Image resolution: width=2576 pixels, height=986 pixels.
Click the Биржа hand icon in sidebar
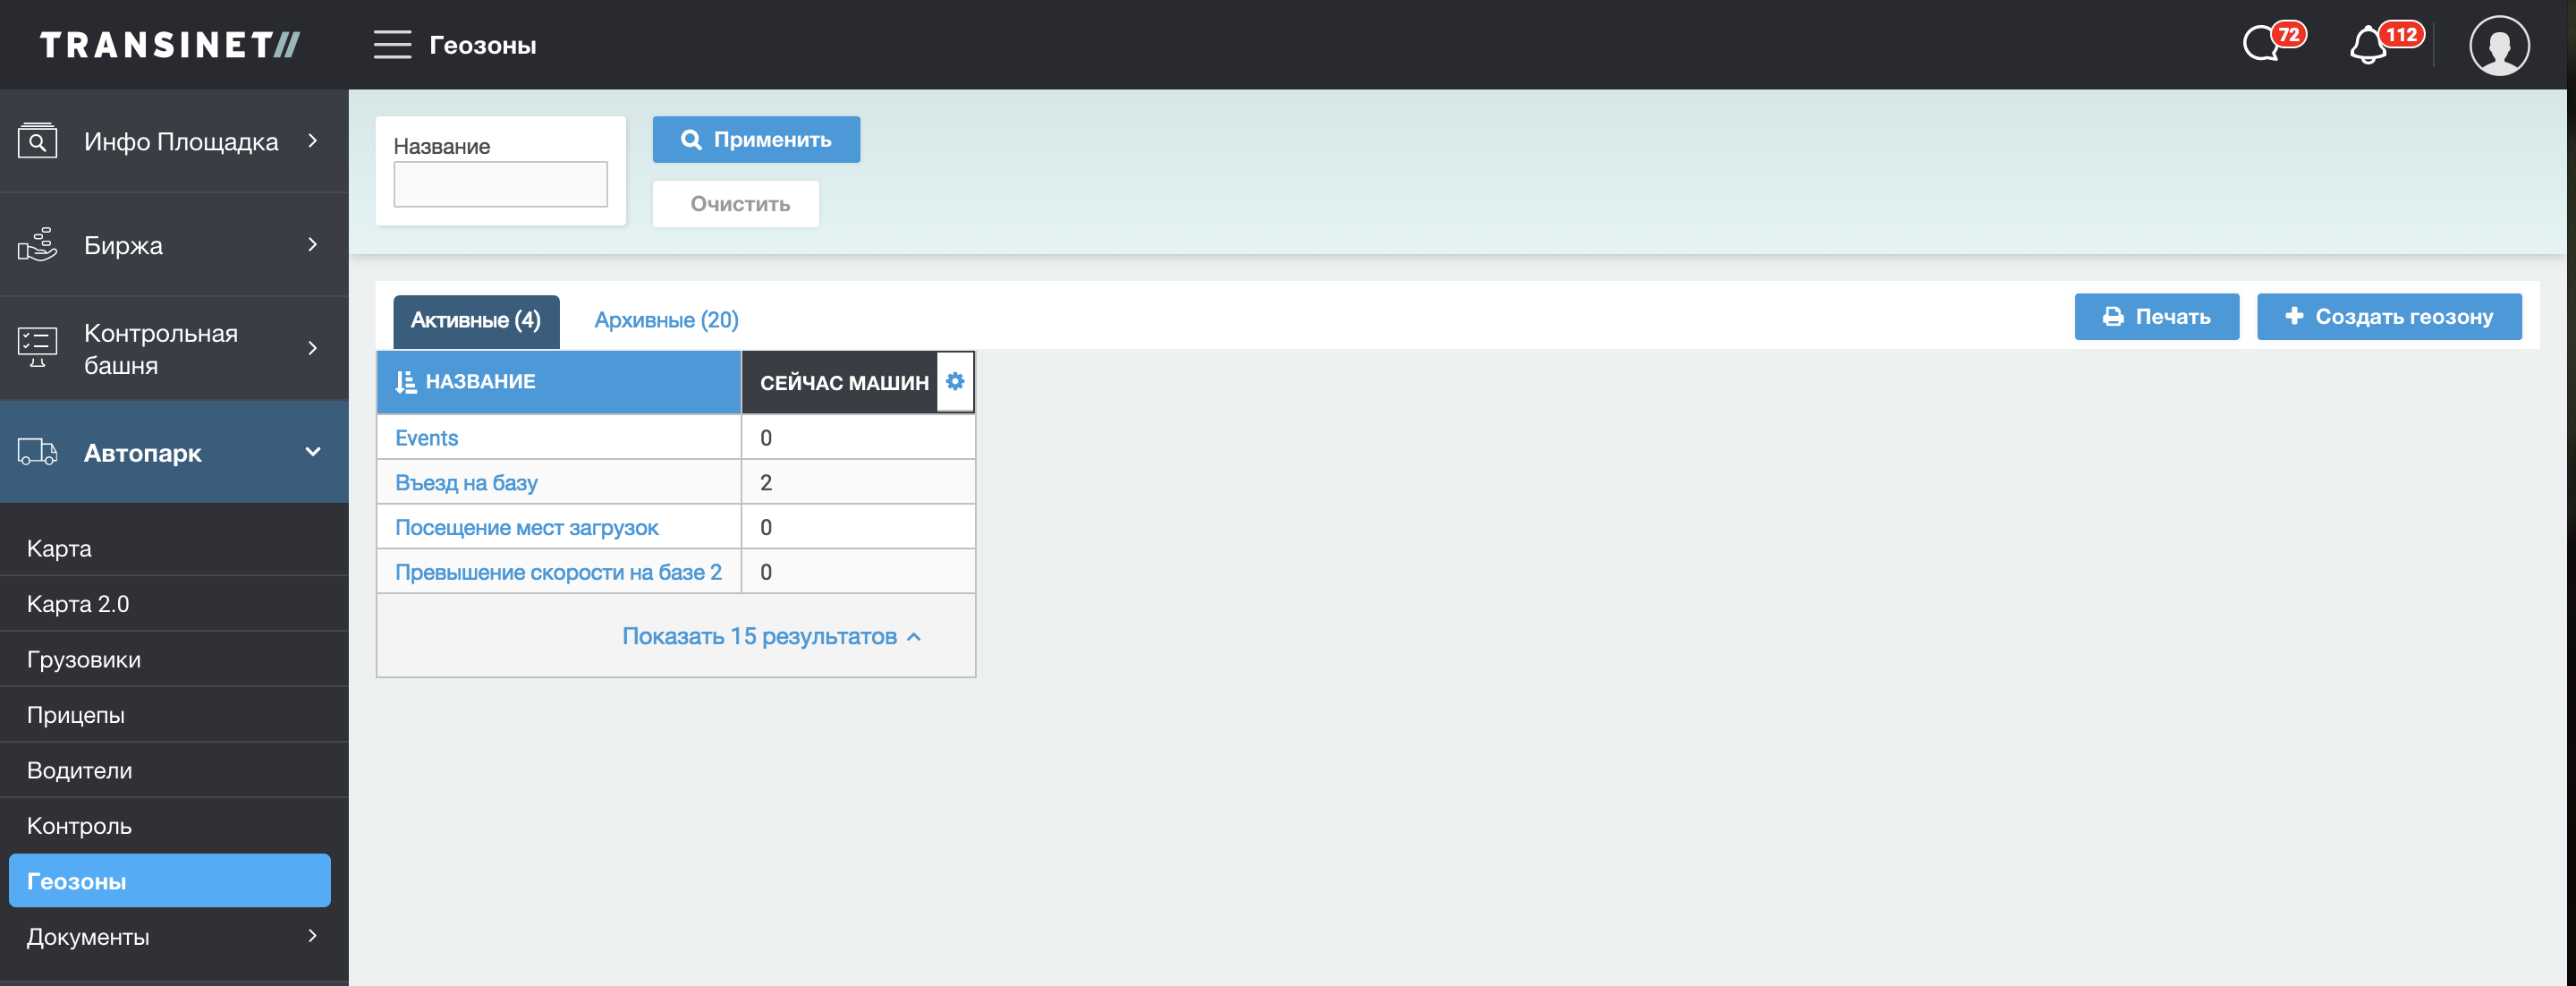38,245
